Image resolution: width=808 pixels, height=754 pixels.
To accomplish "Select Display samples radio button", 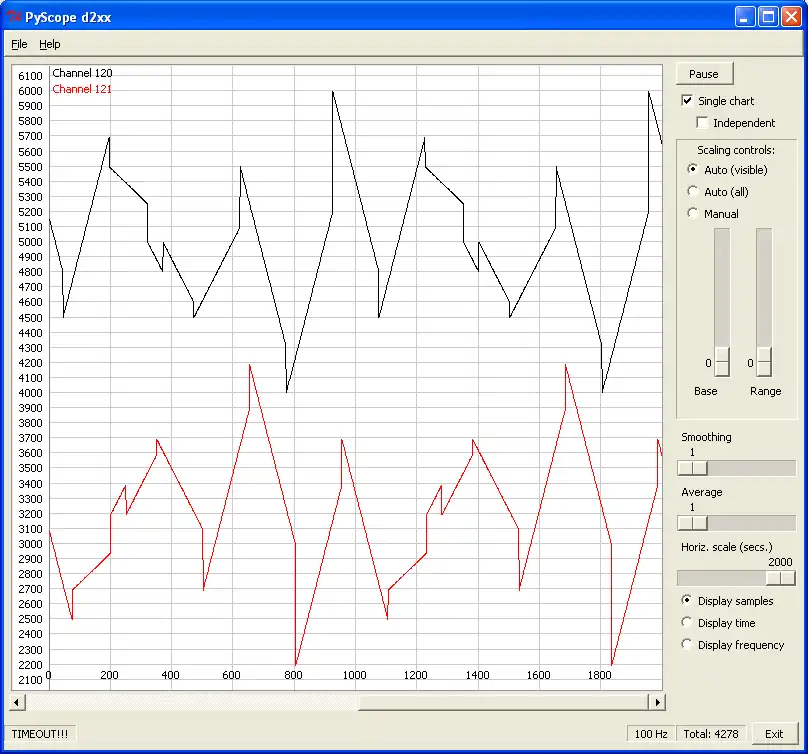I will click(x=687, y=601).
